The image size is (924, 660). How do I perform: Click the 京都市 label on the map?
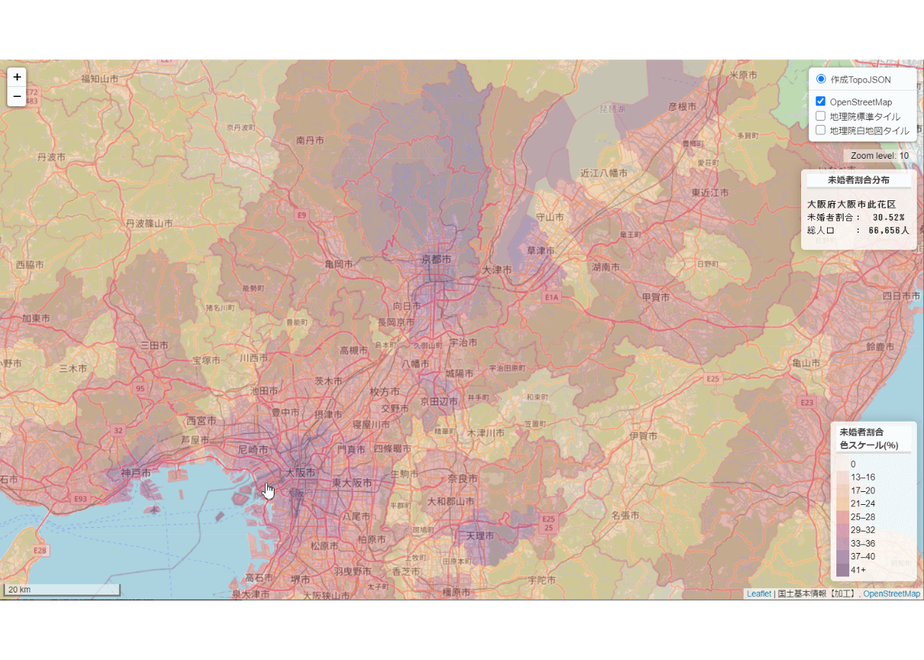(437, 259)
